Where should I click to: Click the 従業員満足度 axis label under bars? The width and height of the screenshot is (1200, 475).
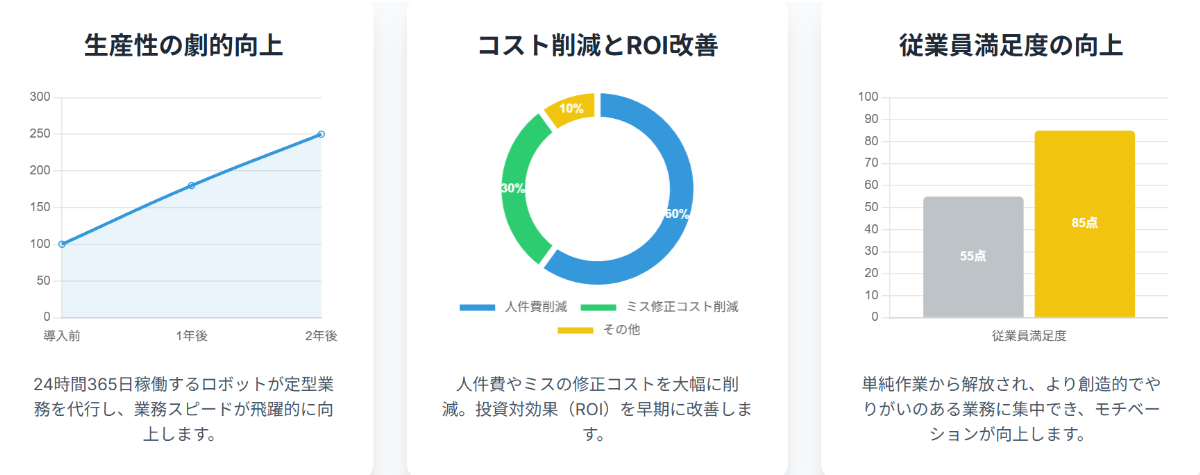pos(1029,336)
